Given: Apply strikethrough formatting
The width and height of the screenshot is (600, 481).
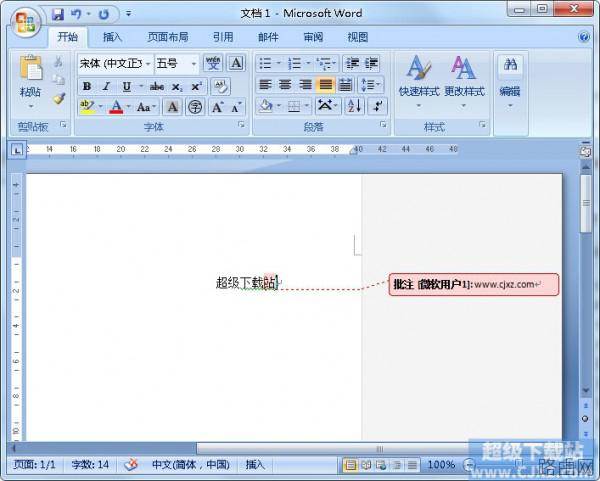Looking at the screenshot, I should [x=157, y=87].
